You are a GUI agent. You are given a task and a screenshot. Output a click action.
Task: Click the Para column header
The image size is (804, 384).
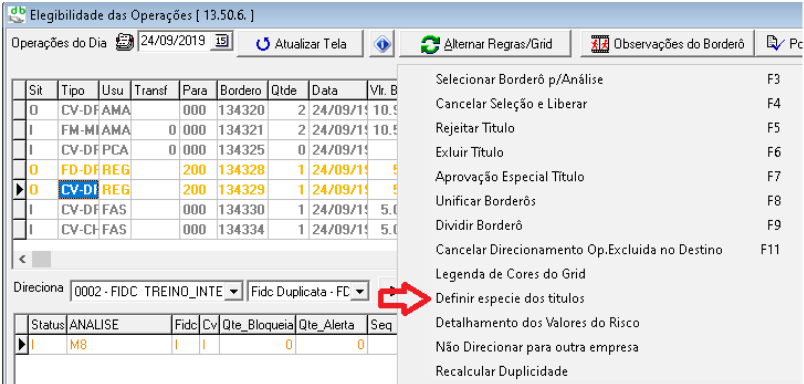[x=198, y=90]
